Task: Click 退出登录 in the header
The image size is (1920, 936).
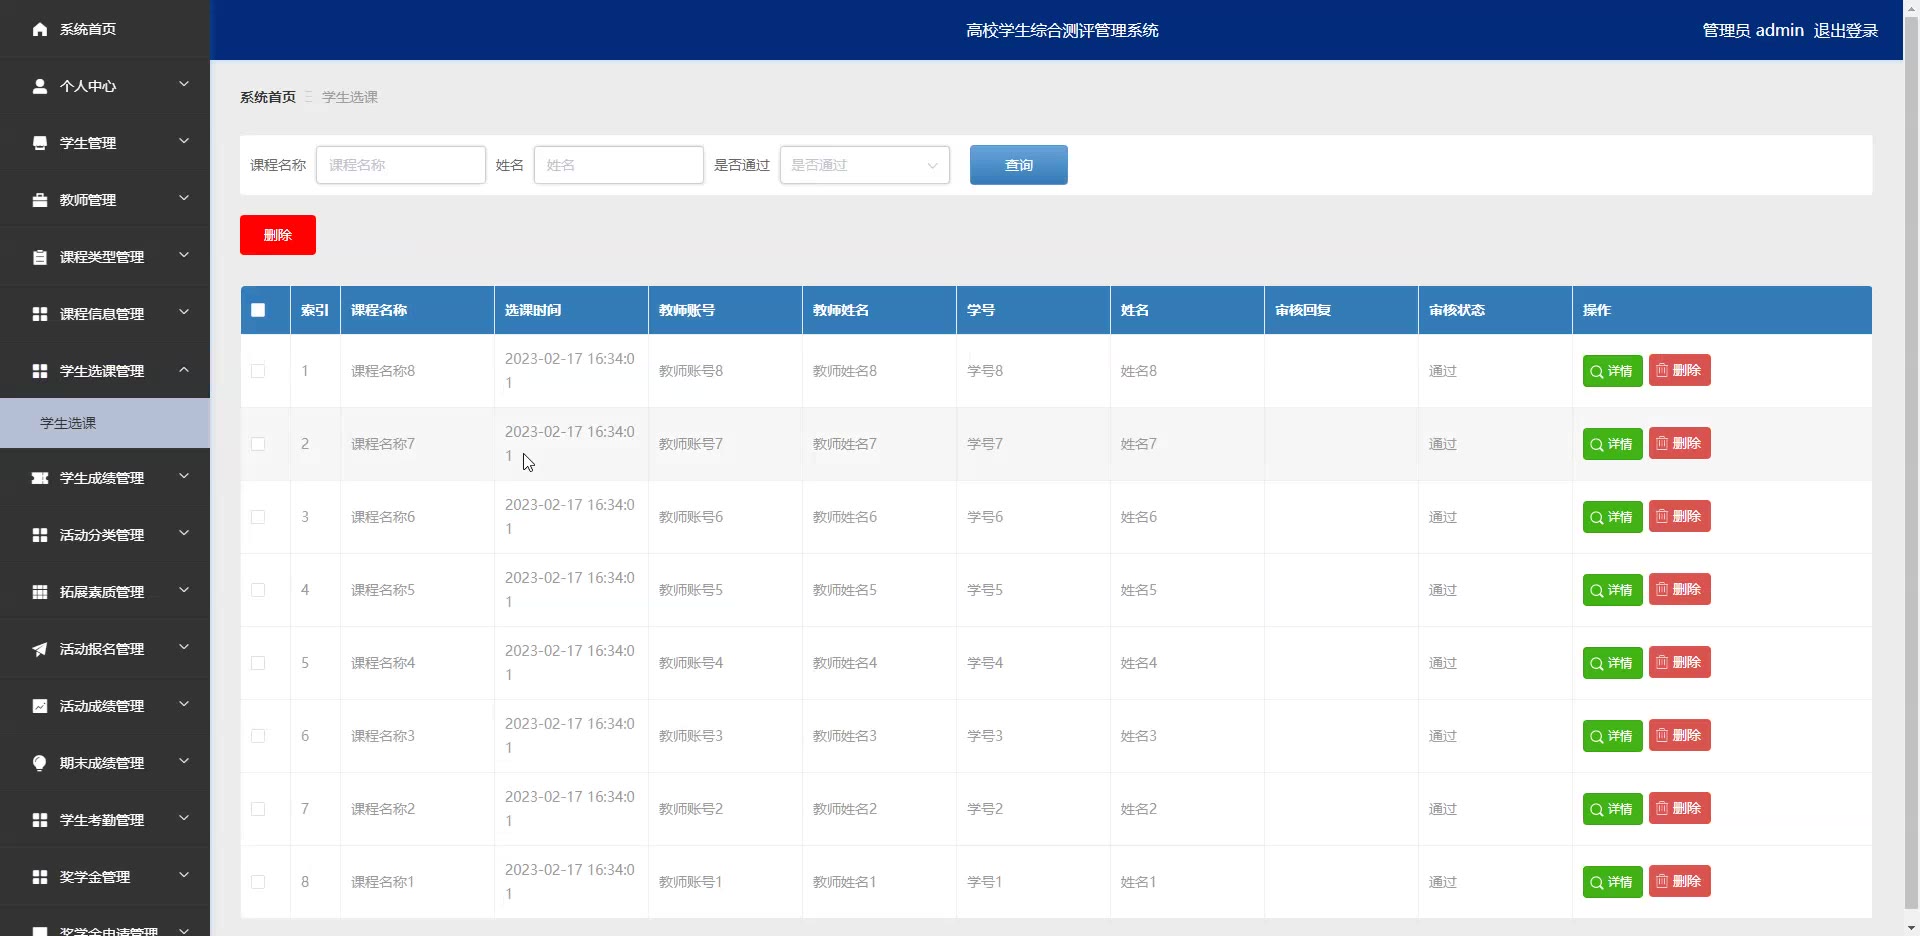Action: point(1845,30)
